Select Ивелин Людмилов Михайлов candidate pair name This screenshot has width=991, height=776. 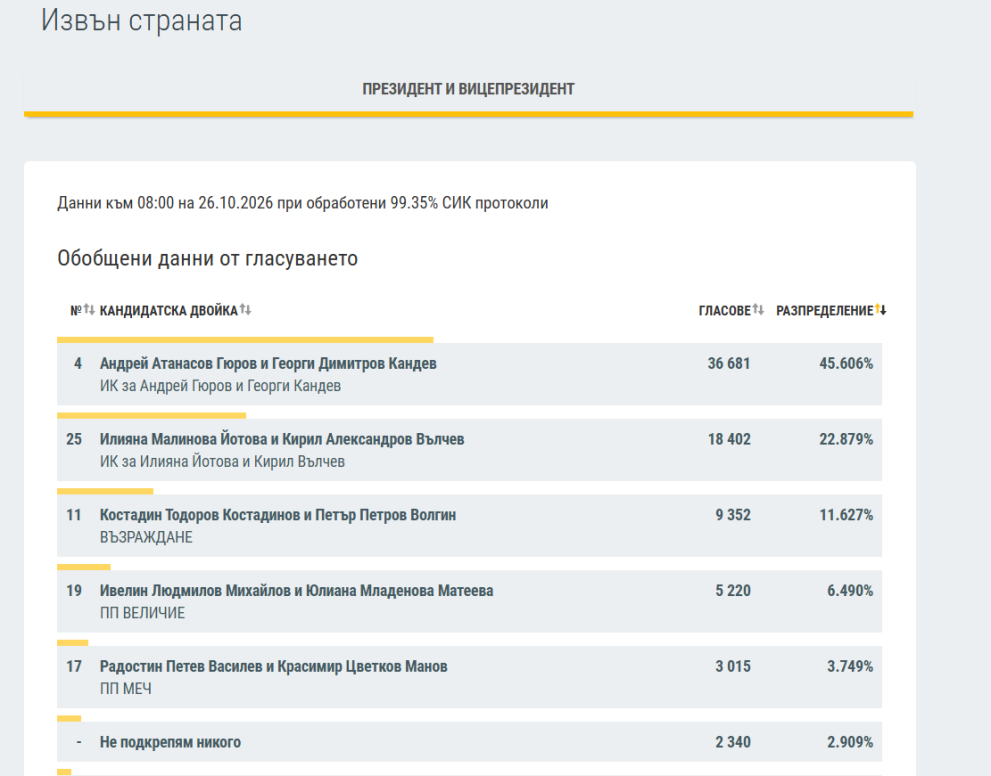tap(296, 591)
